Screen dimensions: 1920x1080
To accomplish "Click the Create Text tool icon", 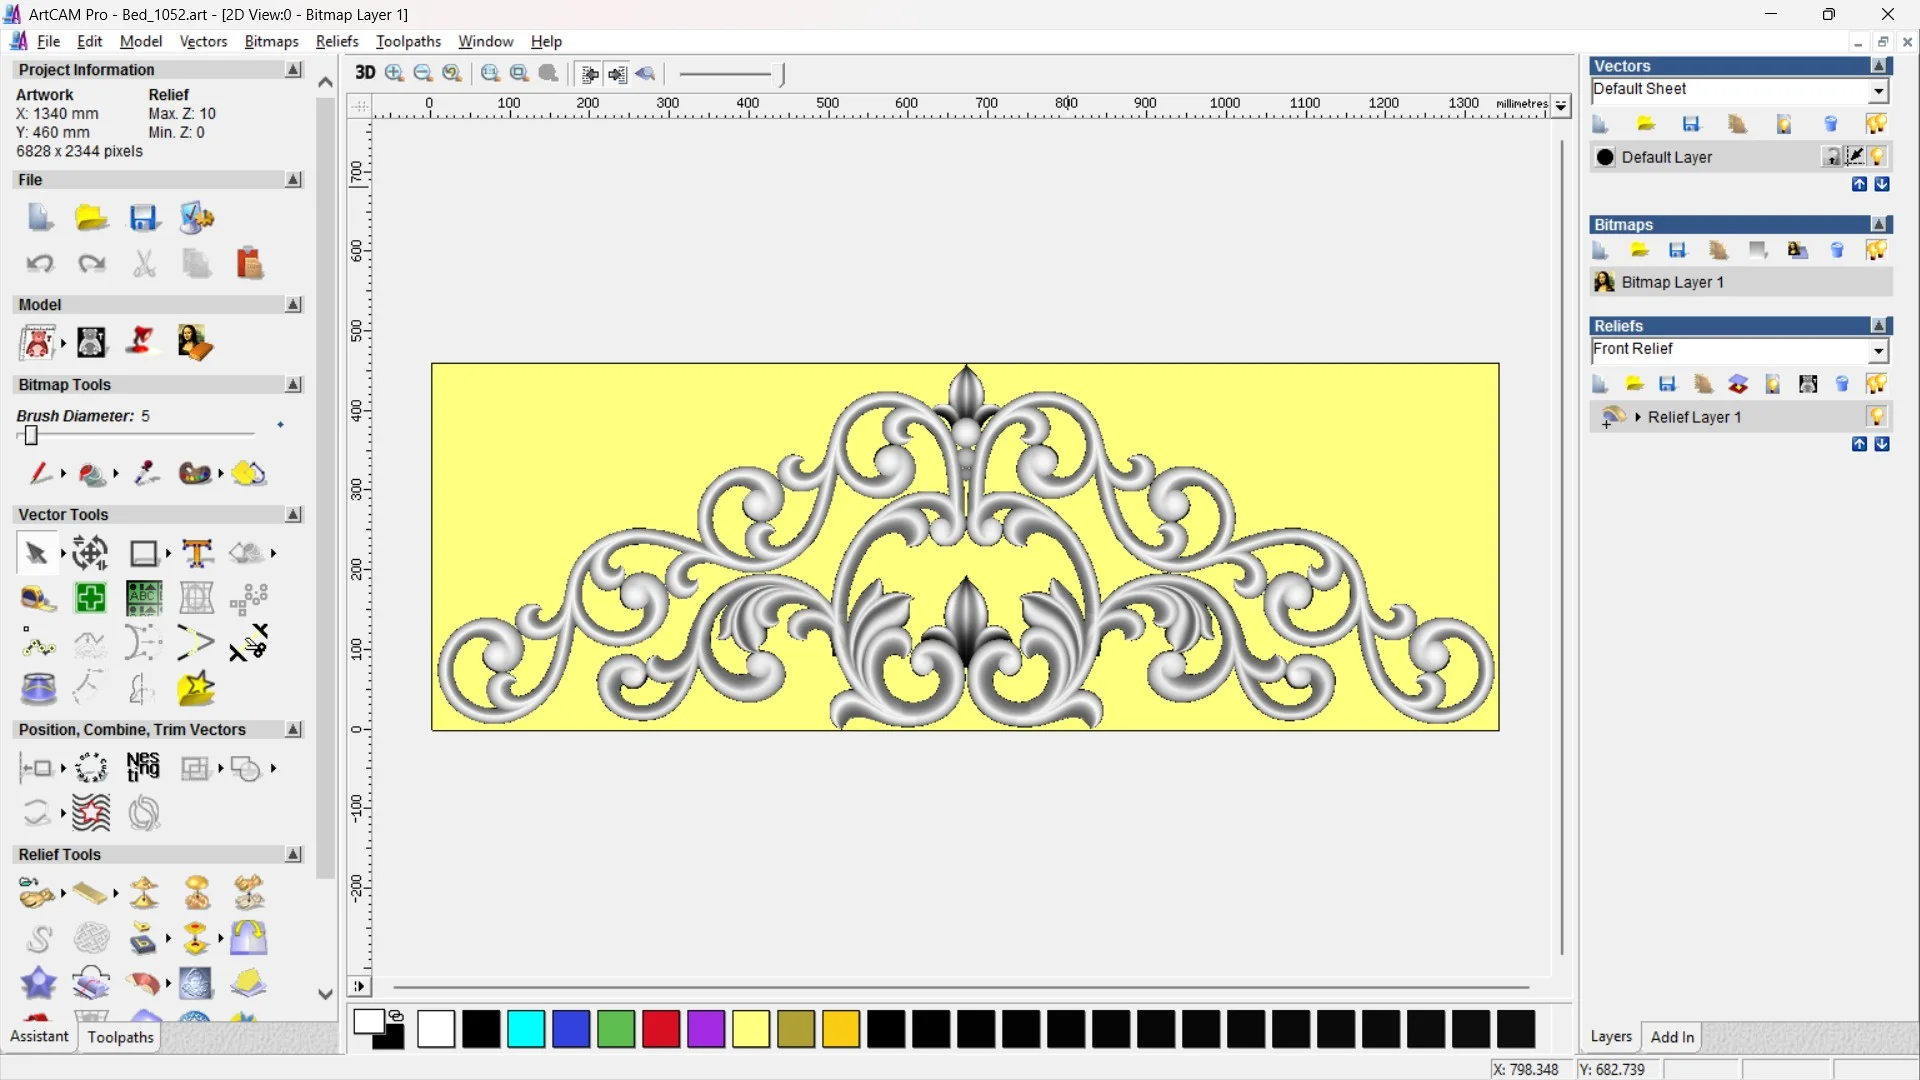I will (197, 553).
